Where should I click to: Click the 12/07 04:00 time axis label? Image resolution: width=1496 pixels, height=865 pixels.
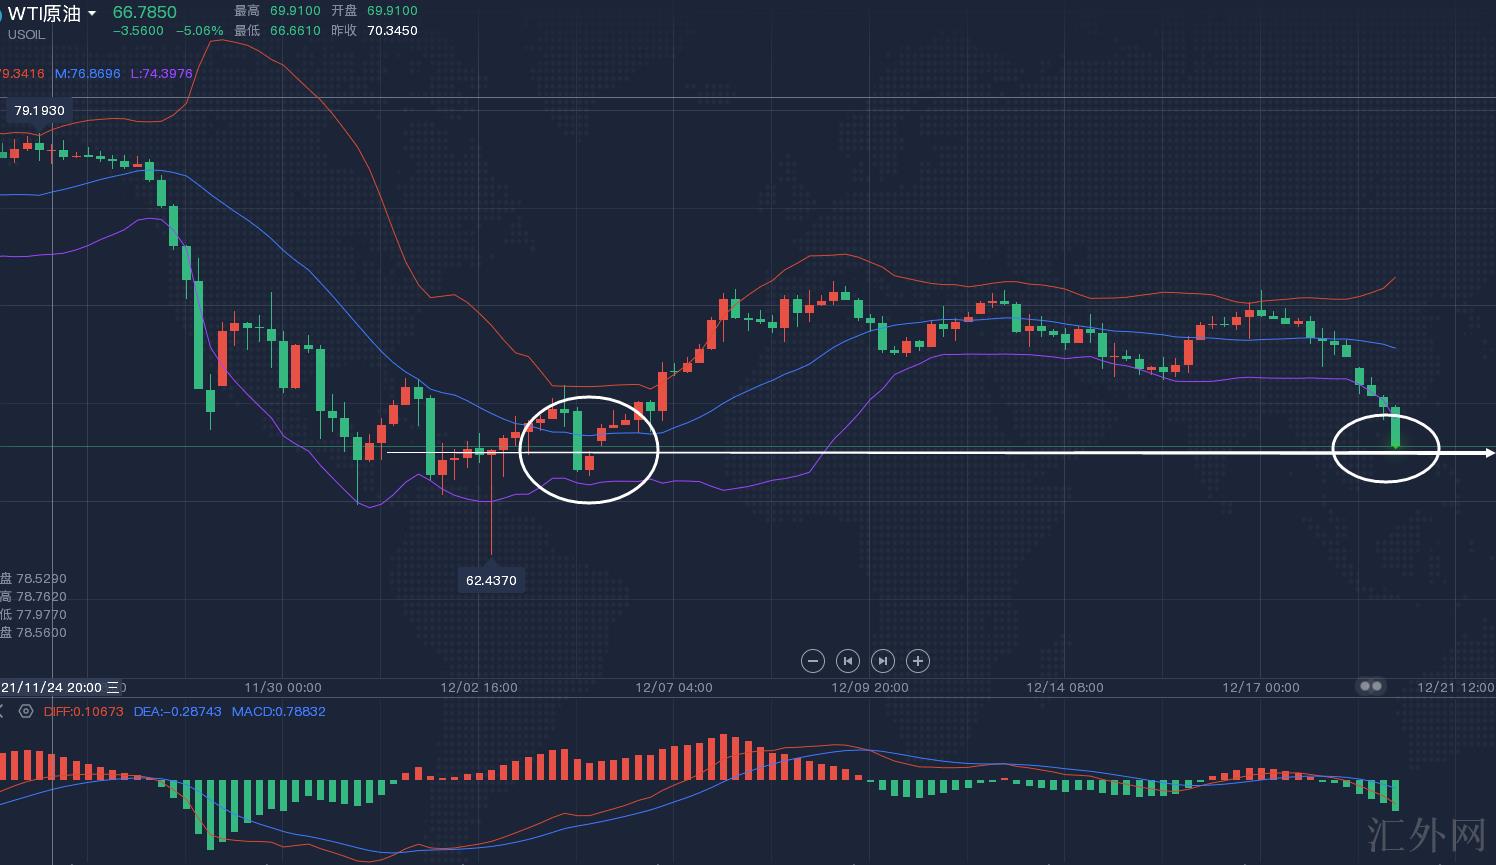tap(674, 688)
